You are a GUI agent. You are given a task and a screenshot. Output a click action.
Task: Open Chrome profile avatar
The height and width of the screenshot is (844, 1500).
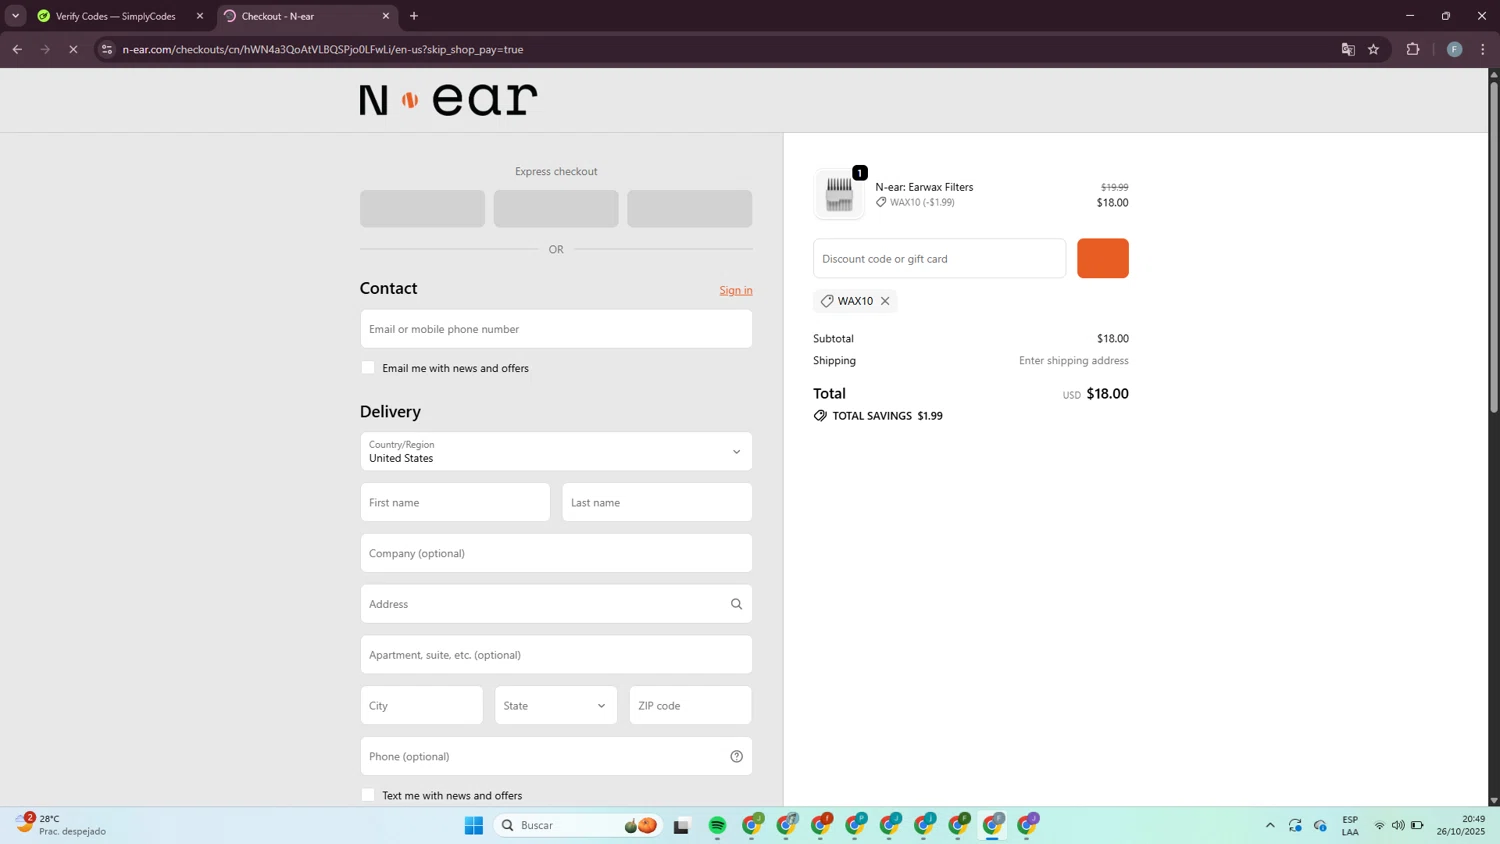point(1455,49)
